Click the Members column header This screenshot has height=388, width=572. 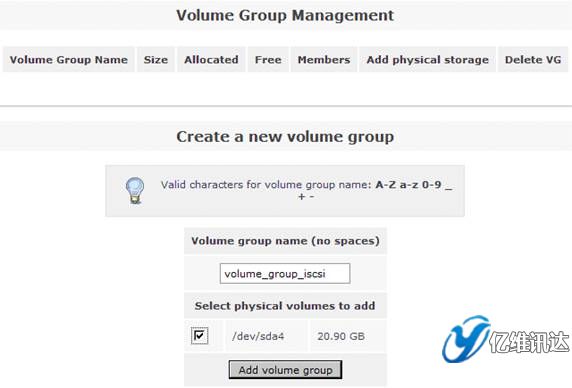[324, 59]
